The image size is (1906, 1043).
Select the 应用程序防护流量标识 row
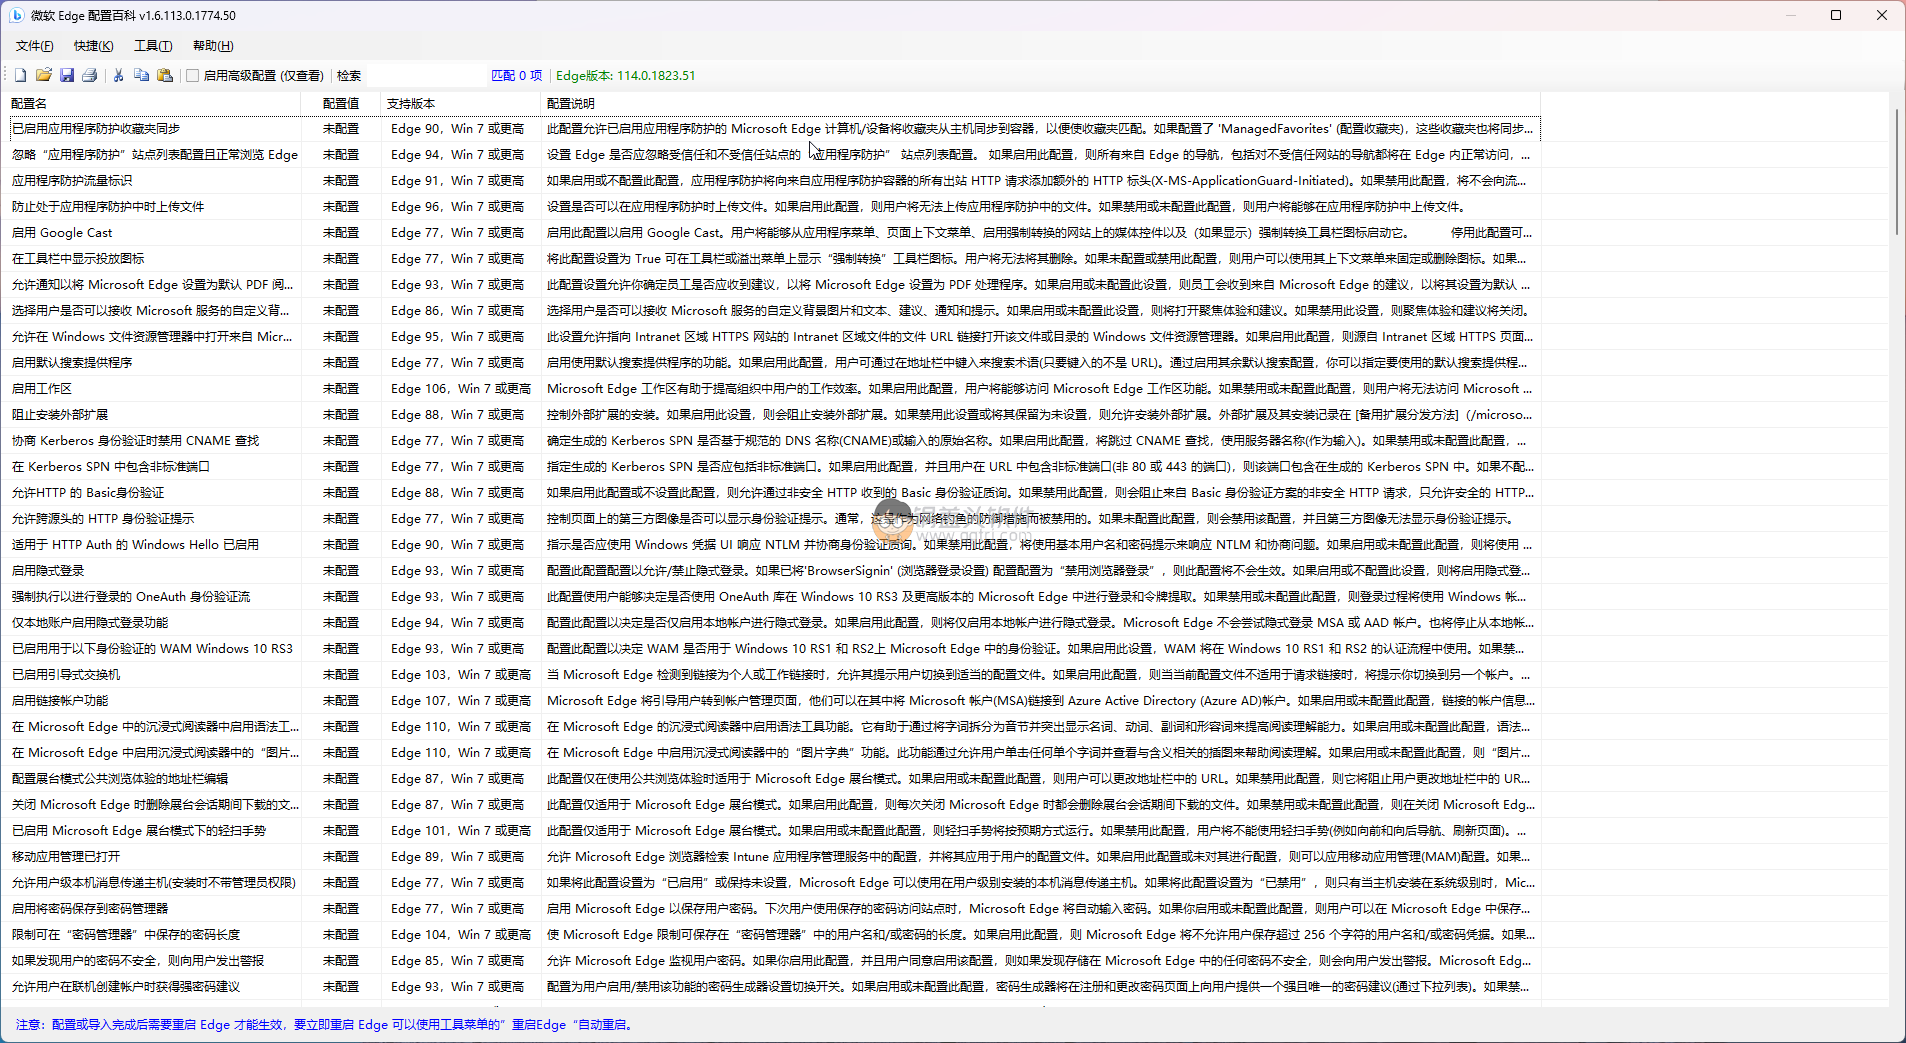point(775,181)
